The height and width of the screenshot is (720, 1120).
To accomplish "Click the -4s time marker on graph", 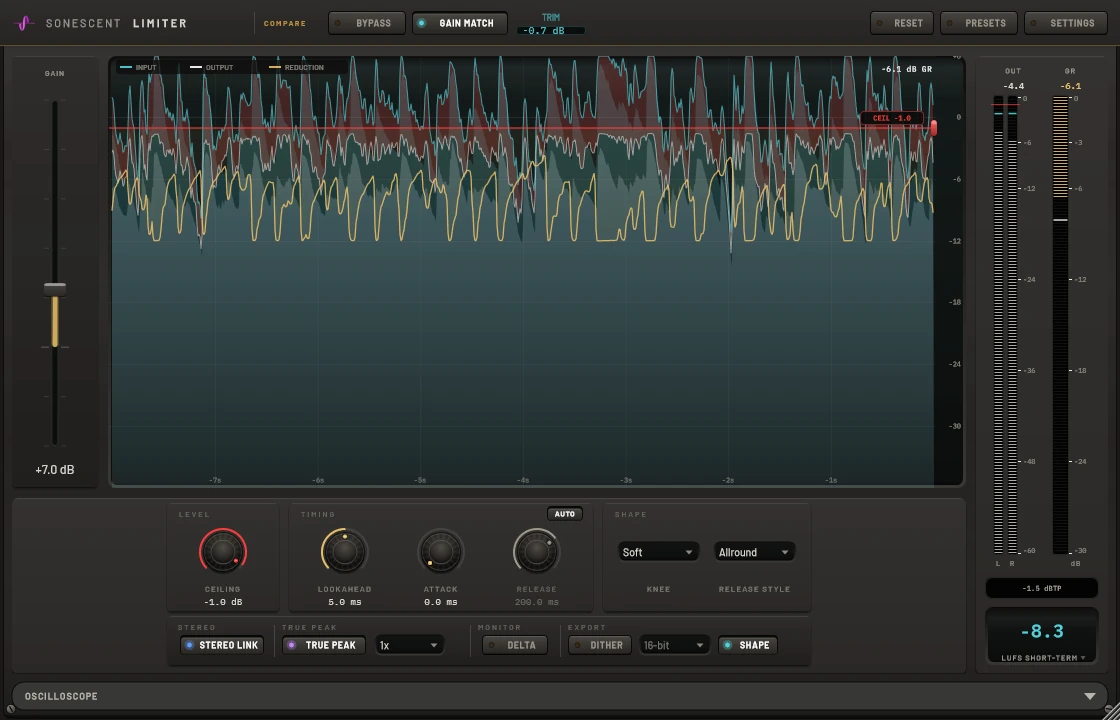I will [x=524, y=481].
